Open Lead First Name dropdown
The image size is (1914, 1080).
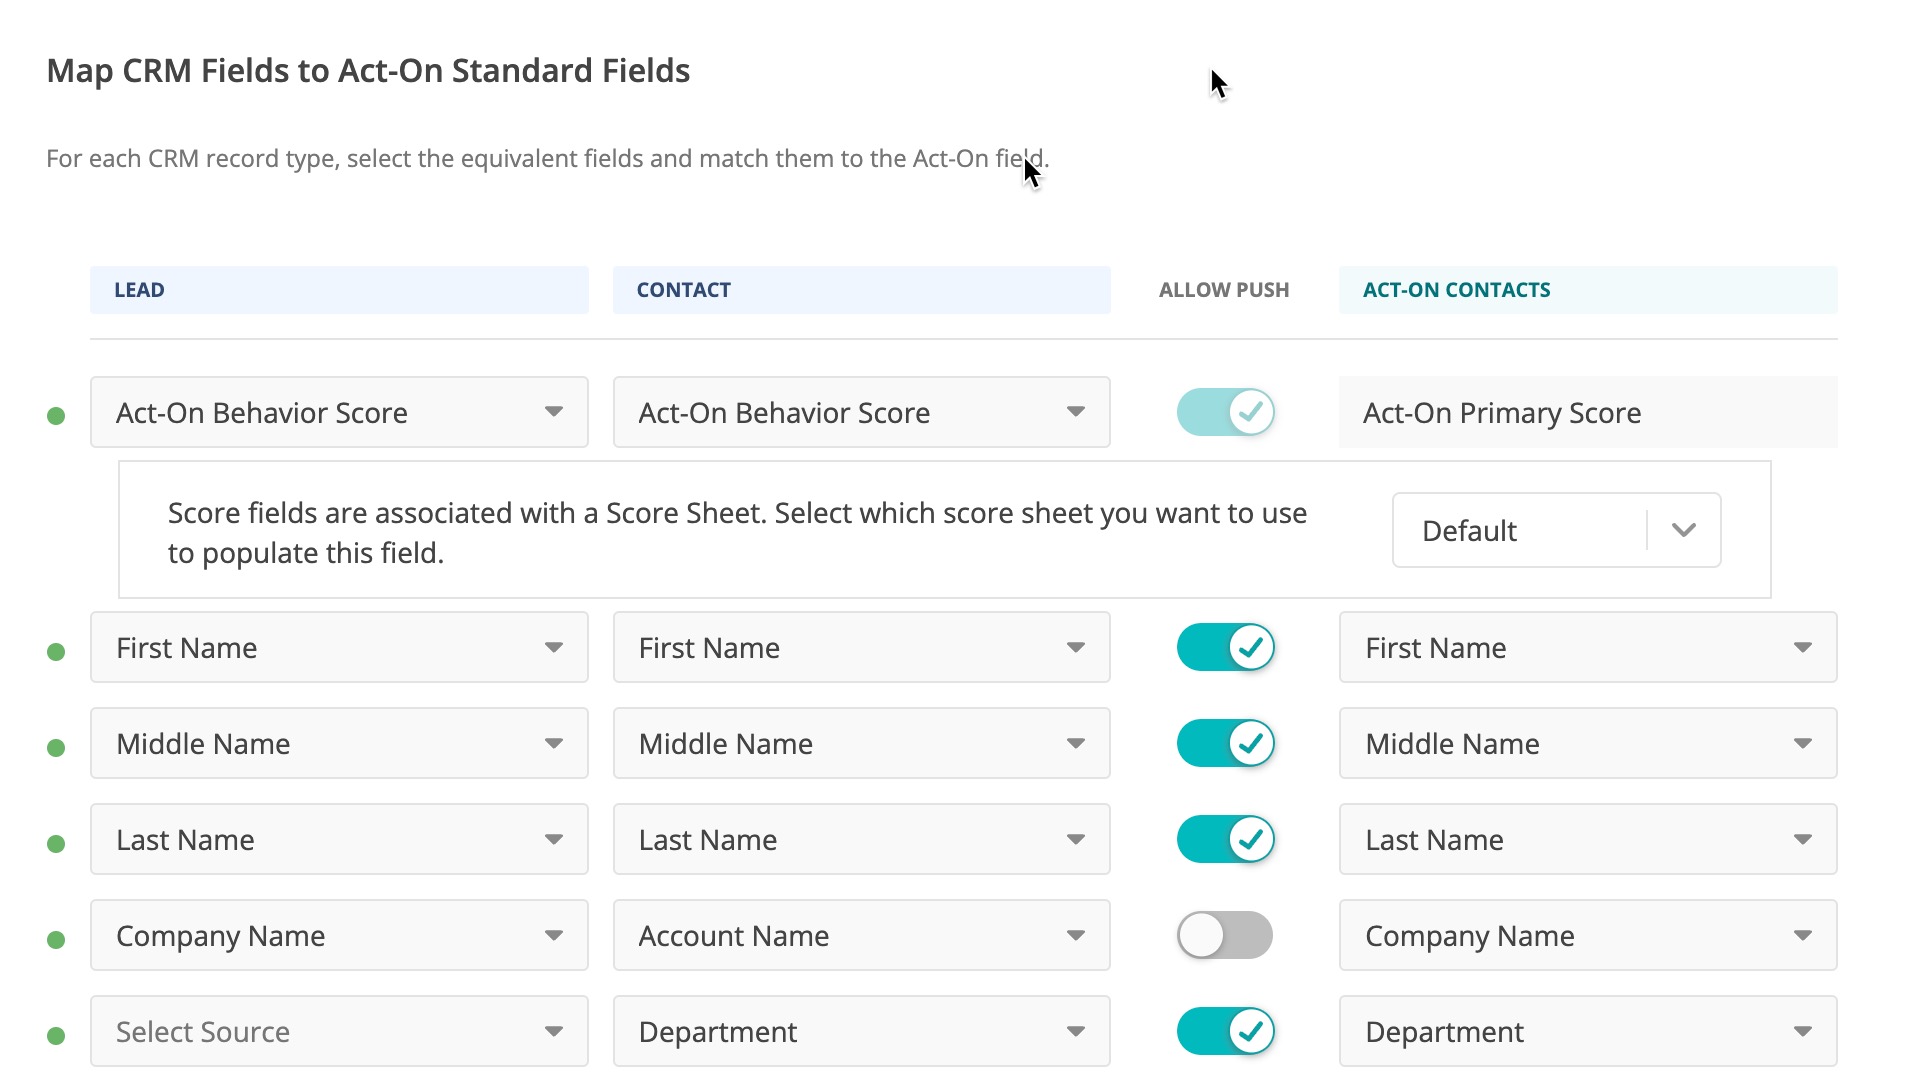(x=339, y=648)
